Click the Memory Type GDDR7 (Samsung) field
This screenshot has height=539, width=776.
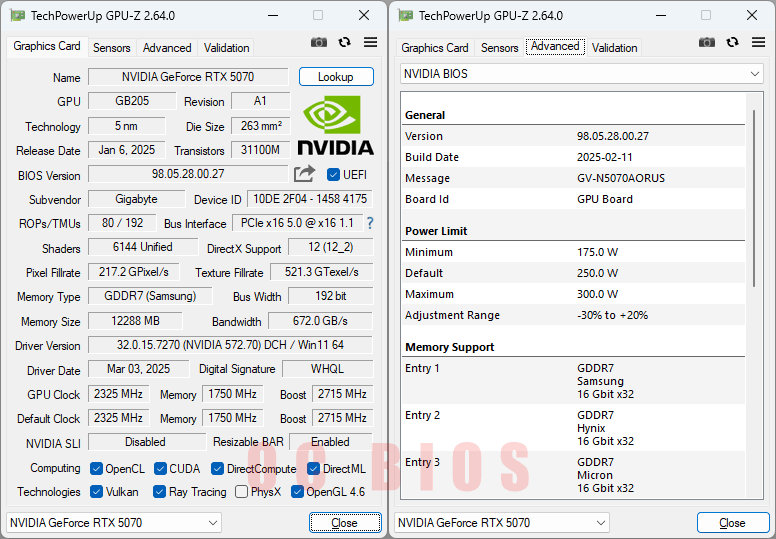[x=150, y=296]
